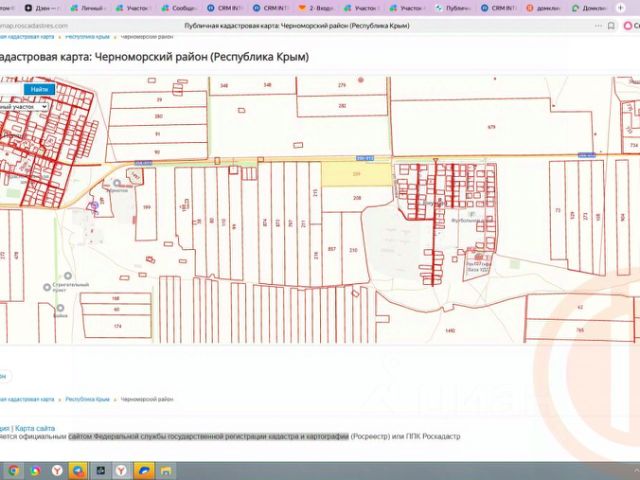Open the dark square app icon in the taskbar

pos(100,471)
